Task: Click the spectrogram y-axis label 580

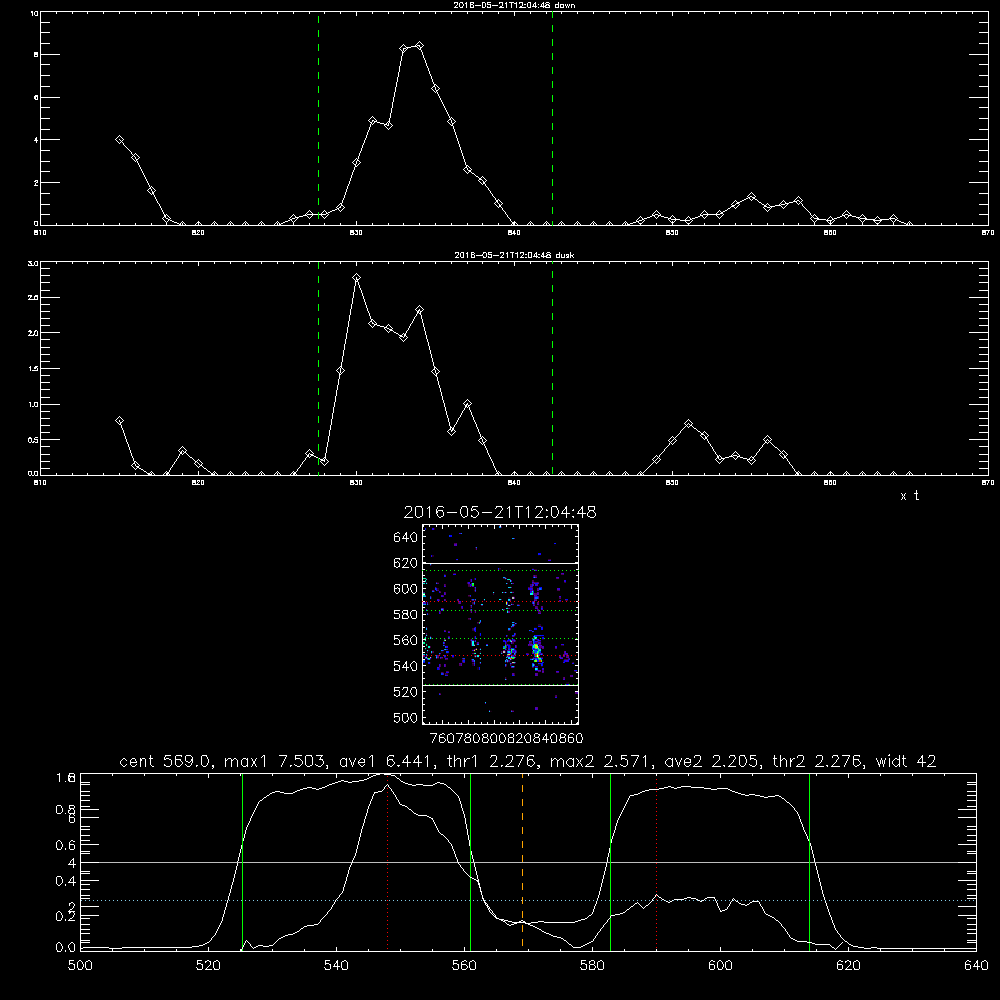Action: 406,615
